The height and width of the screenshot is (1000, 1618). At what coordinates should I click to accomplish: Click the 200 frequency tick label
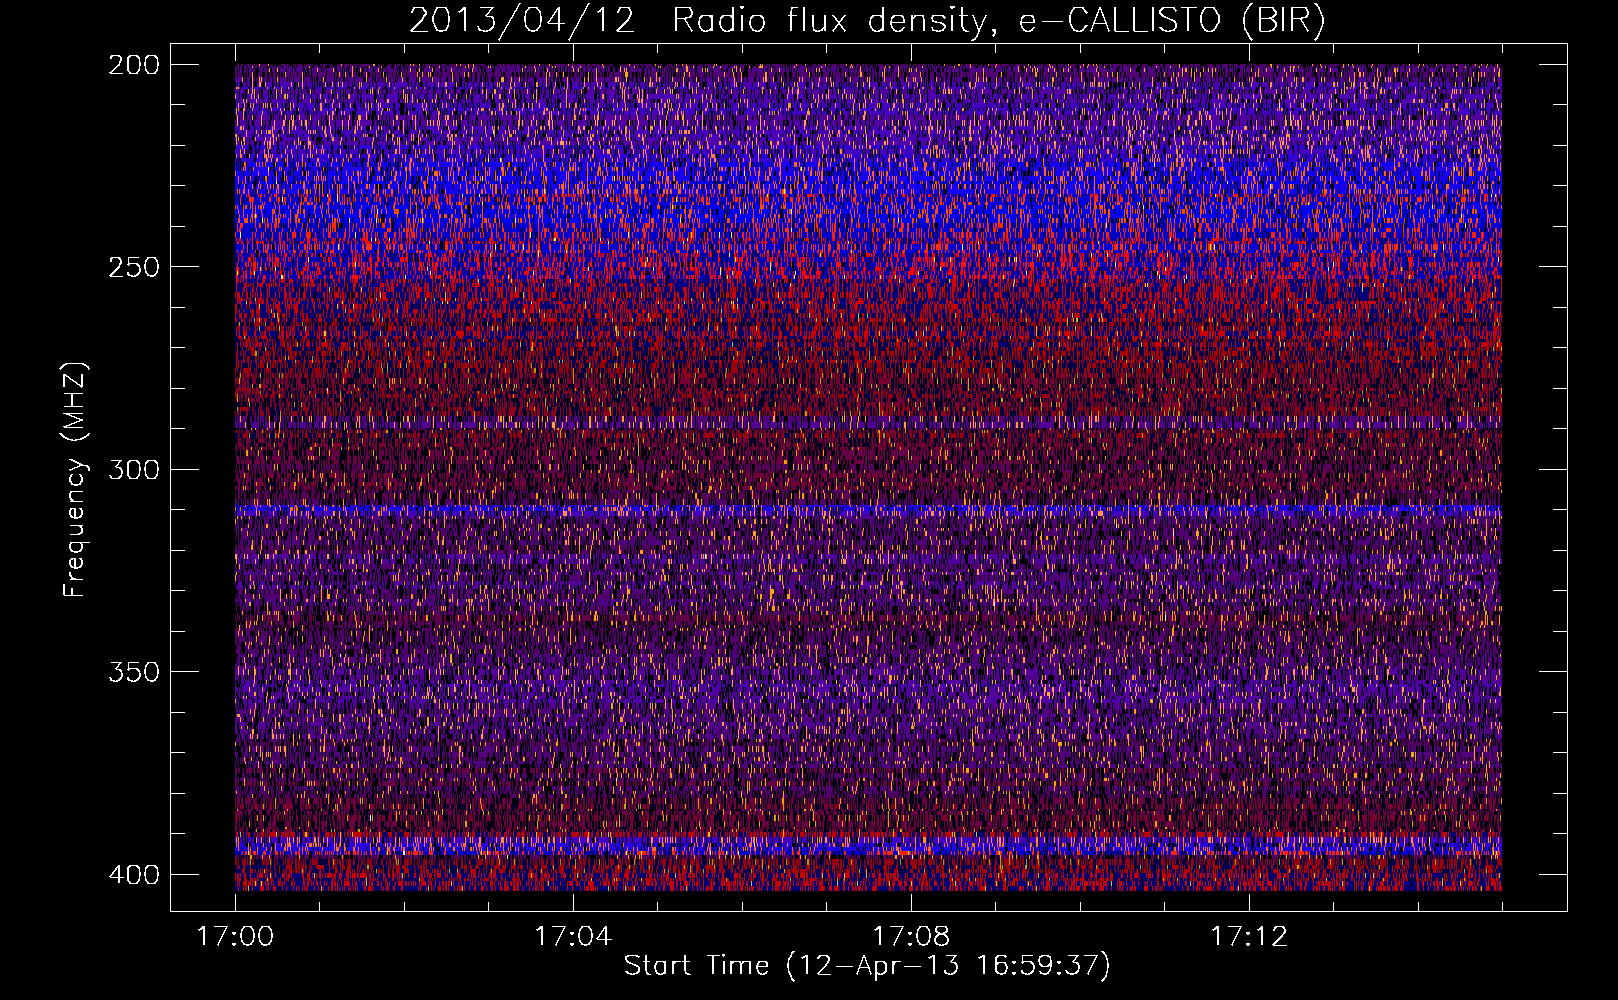click(133, 65)
